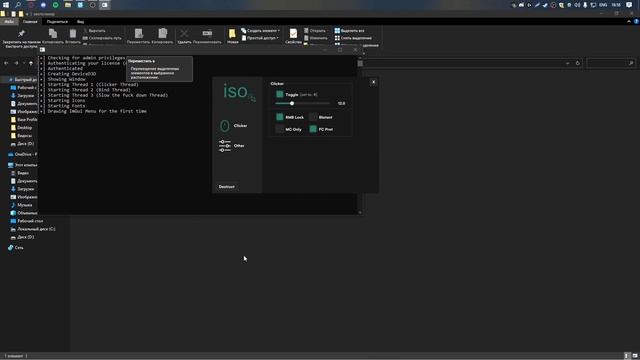Toggle the Blatant checkbox

coord(313,117)
